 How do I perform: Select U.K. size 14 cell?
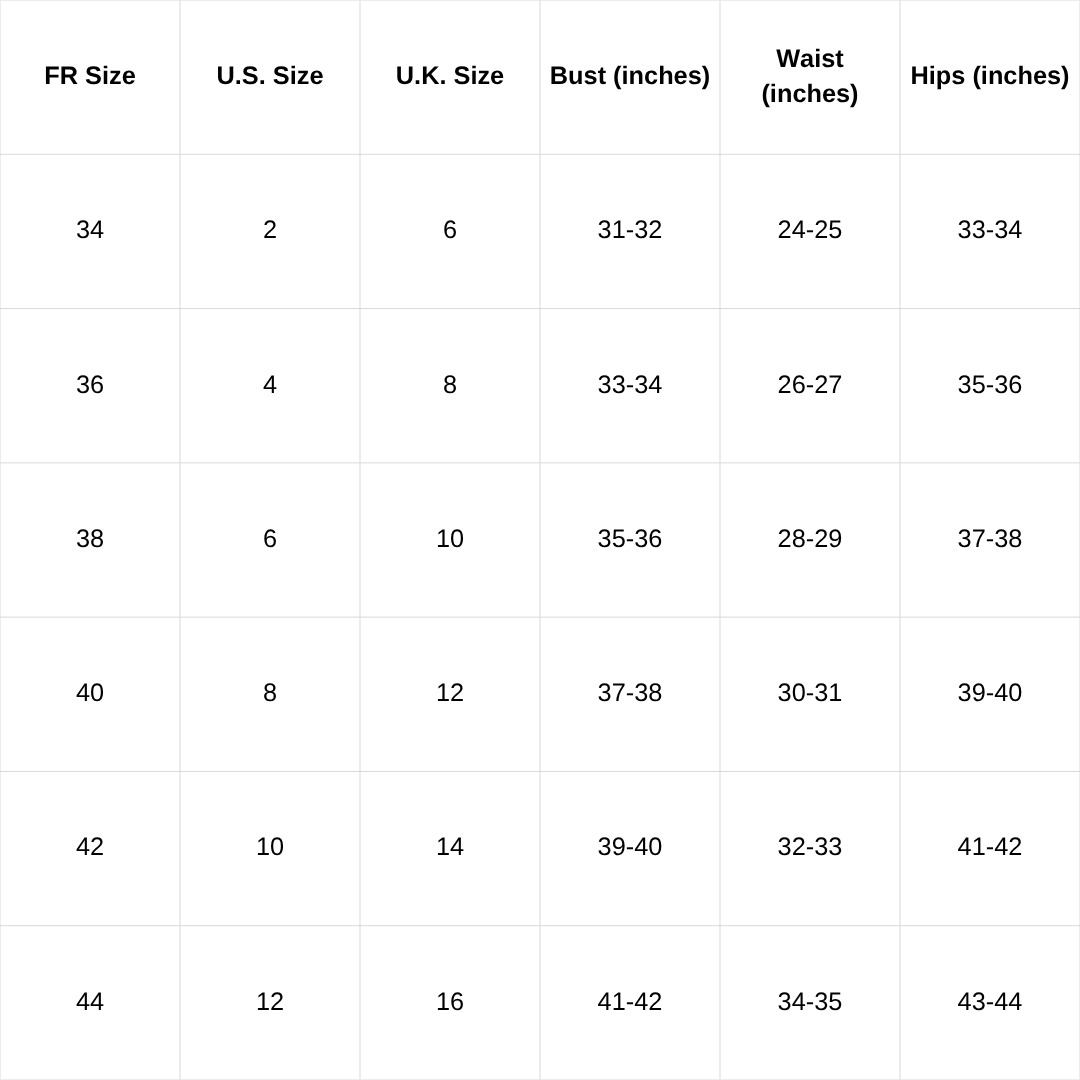point(450,847)
